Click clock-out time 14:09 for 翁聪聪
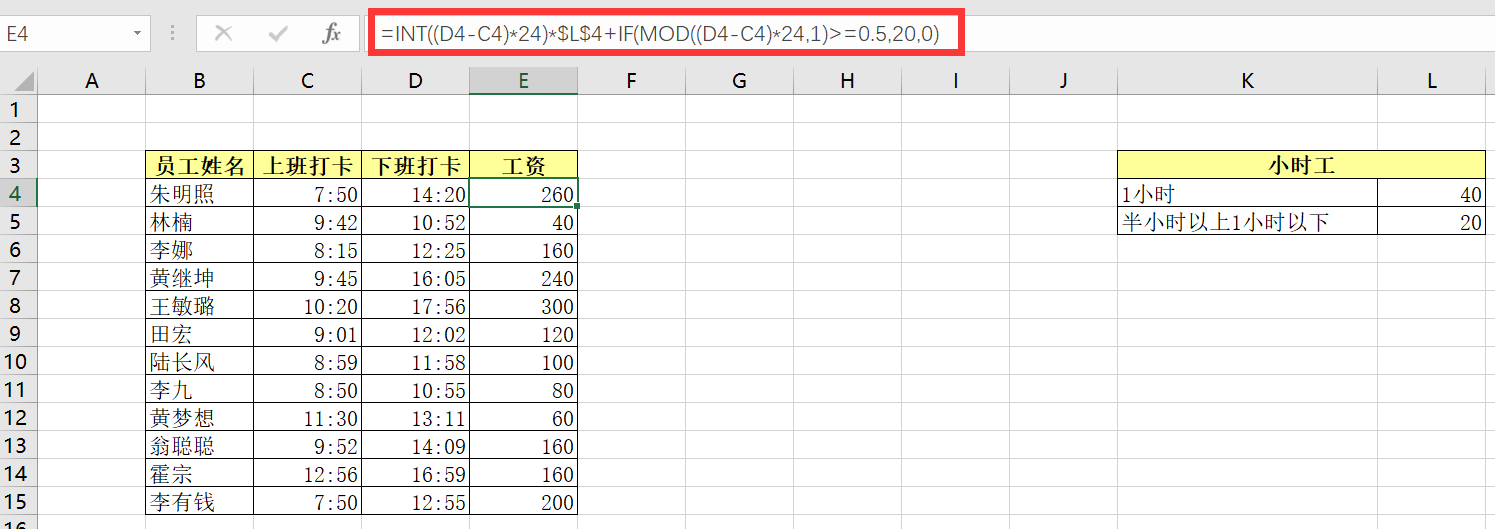The width and height of the screenshot is (1495, 529). pos(416,445)
